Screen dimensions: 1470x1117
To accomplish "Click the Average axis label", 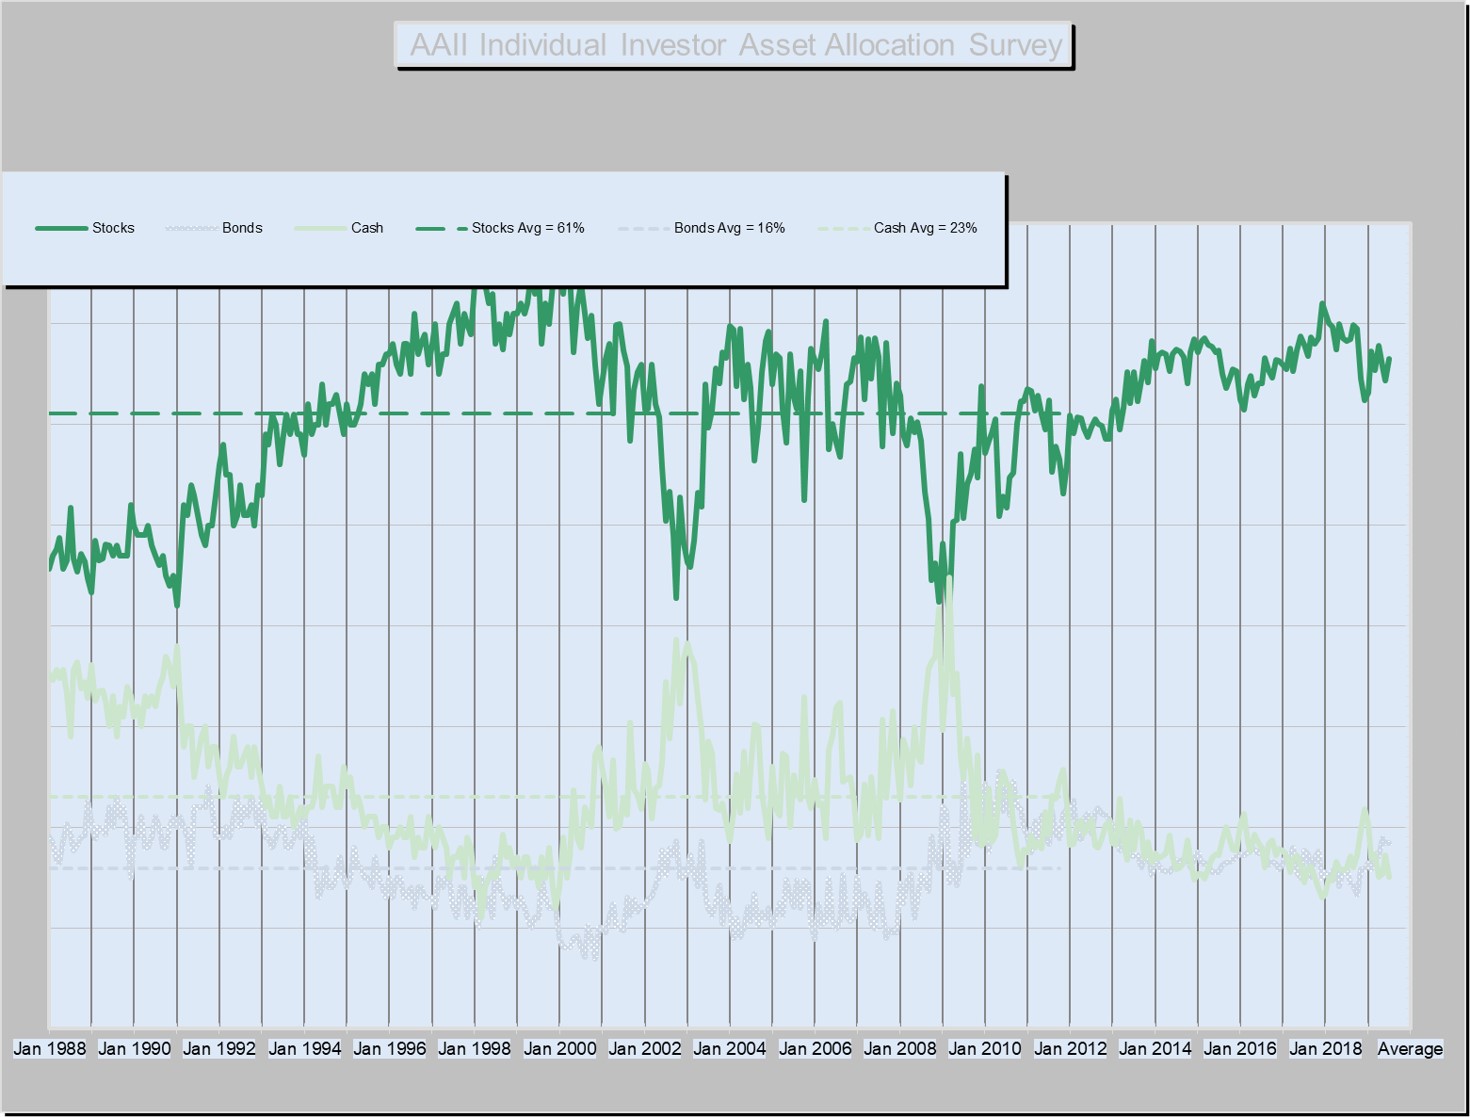I will [x=1410, y=1049].
